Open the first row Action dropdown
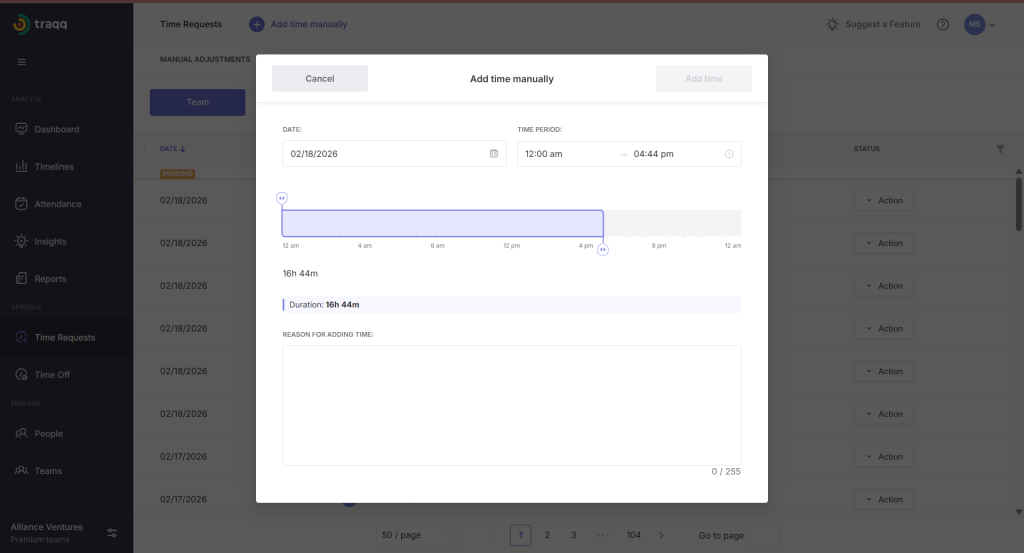 pos(883,201)
